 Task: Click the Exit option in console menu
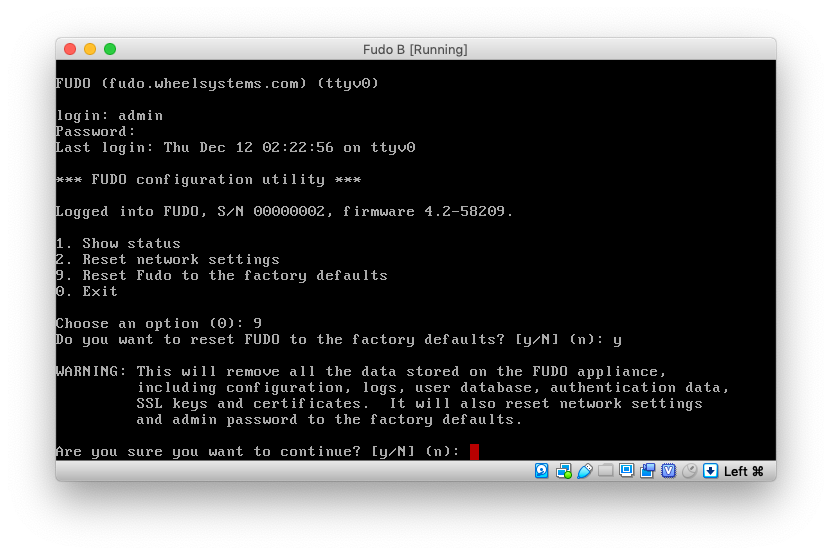(87, 292)
